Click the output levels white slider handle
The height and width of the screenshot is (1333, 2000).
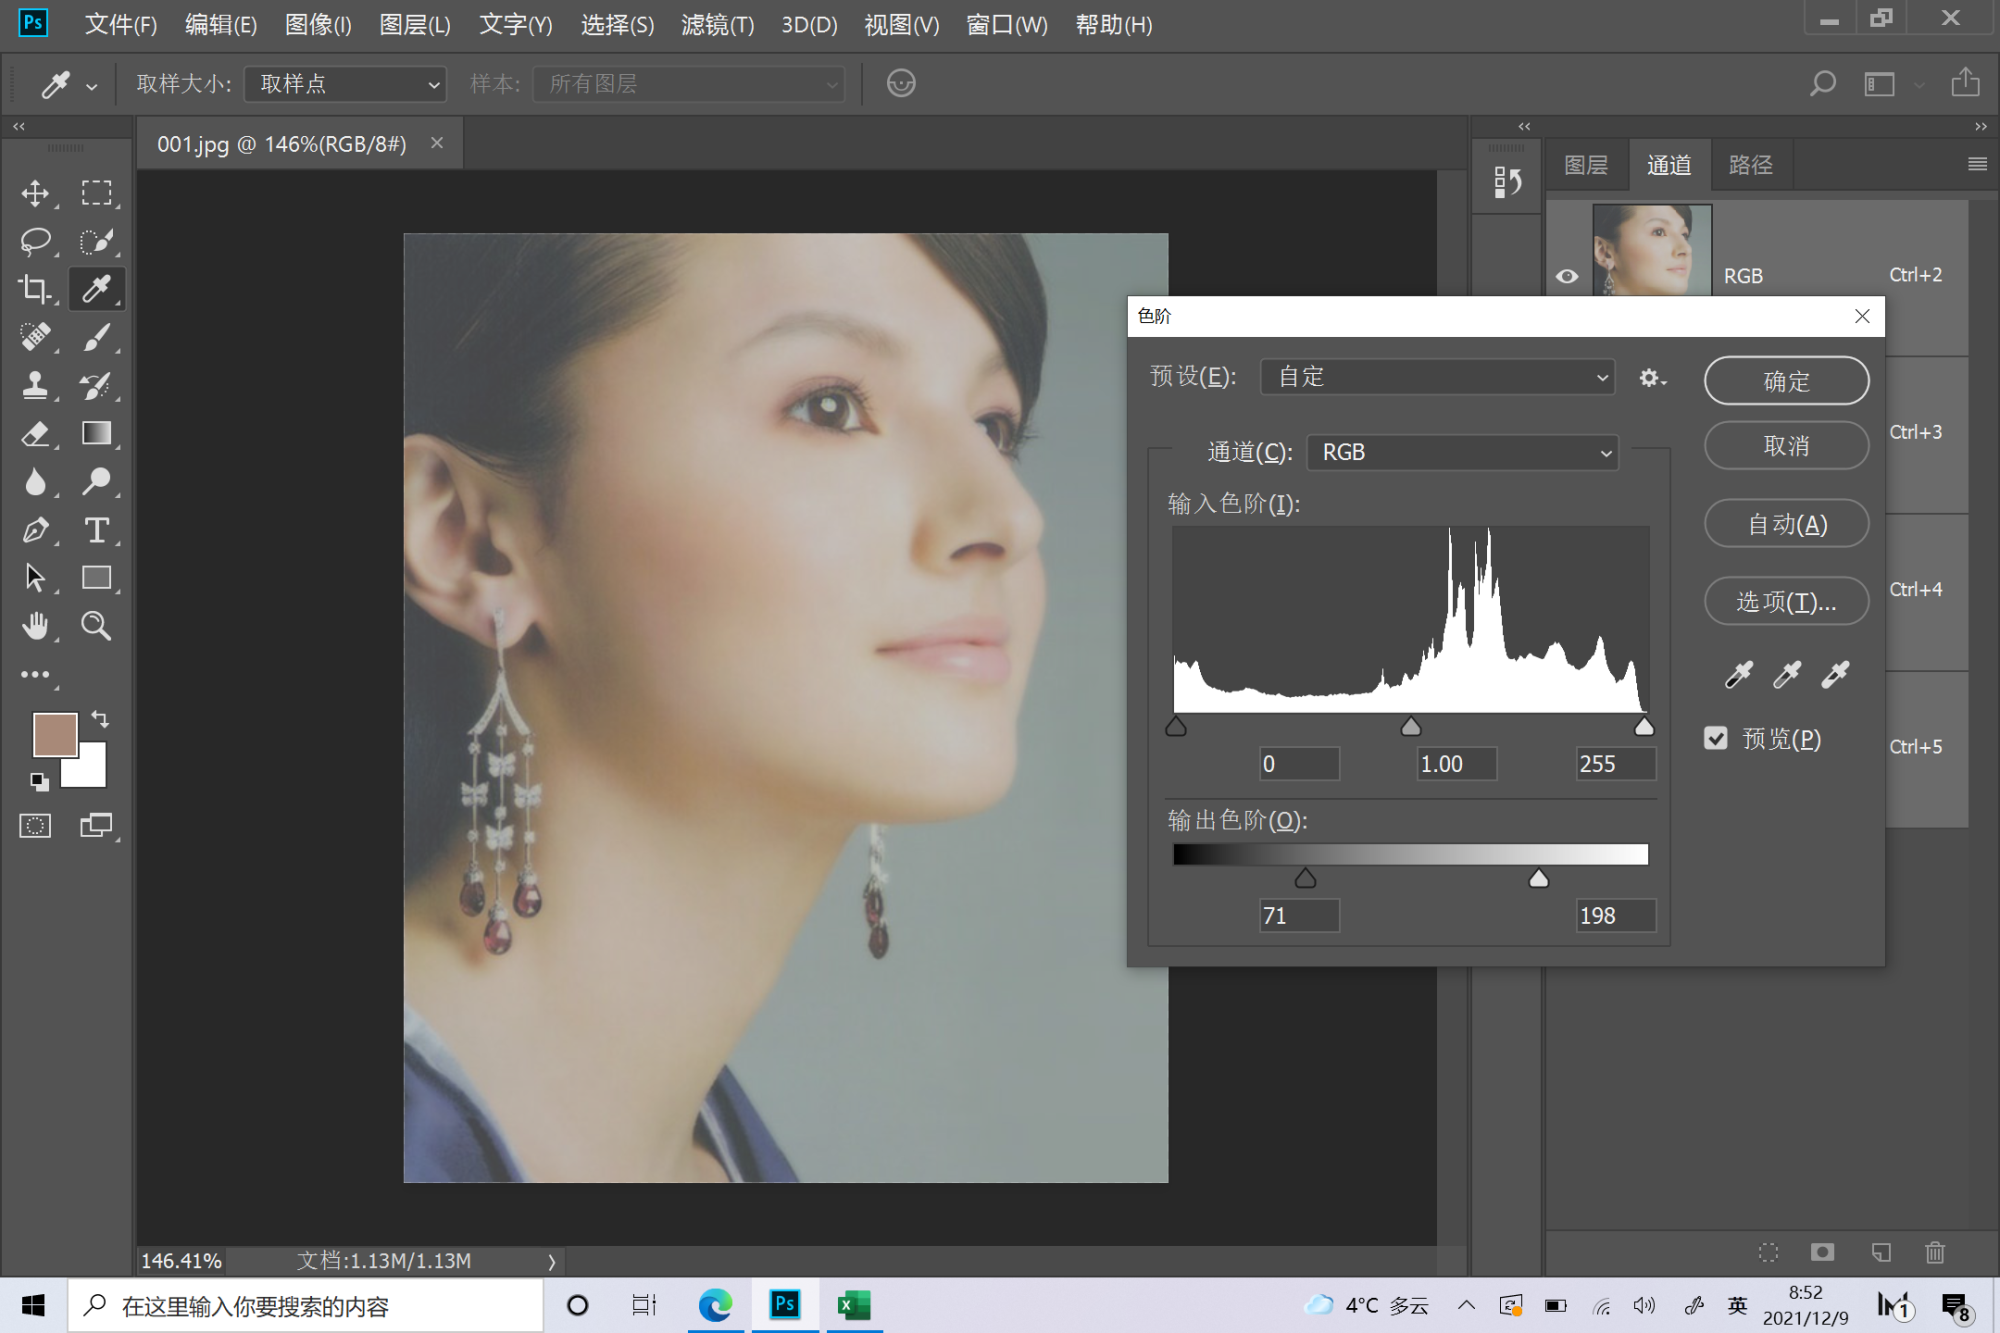(1539, 879)
